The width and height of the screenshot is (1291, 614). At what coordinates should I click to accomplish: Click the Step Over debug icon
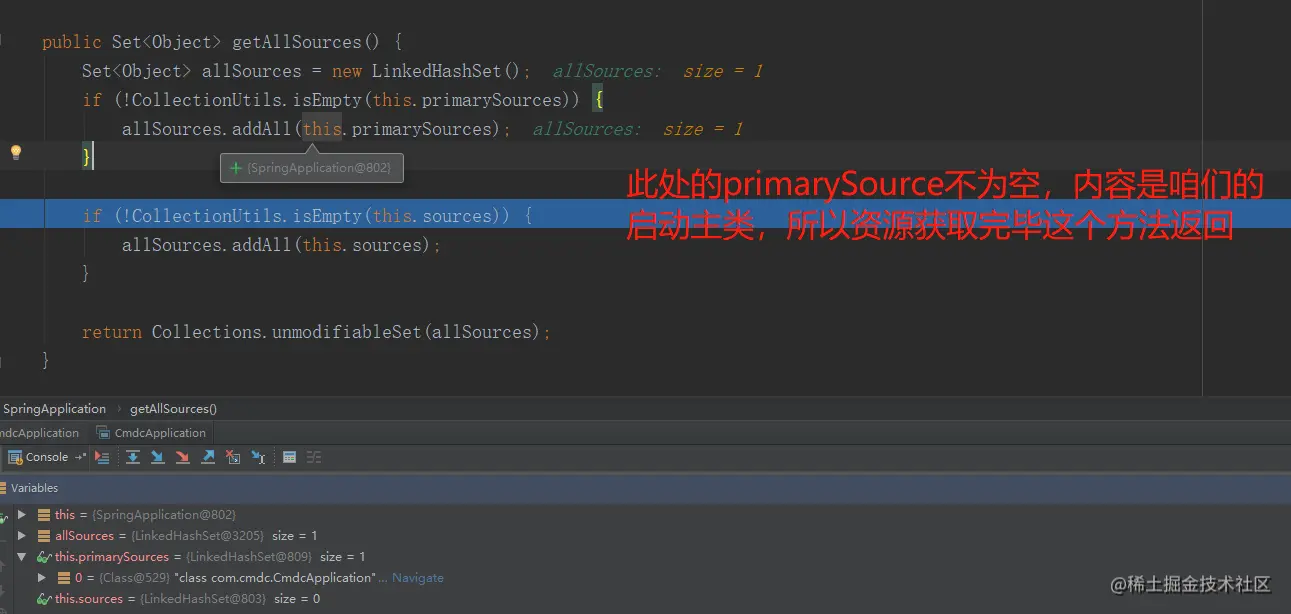pyautogui.click(x=133, y=457)
